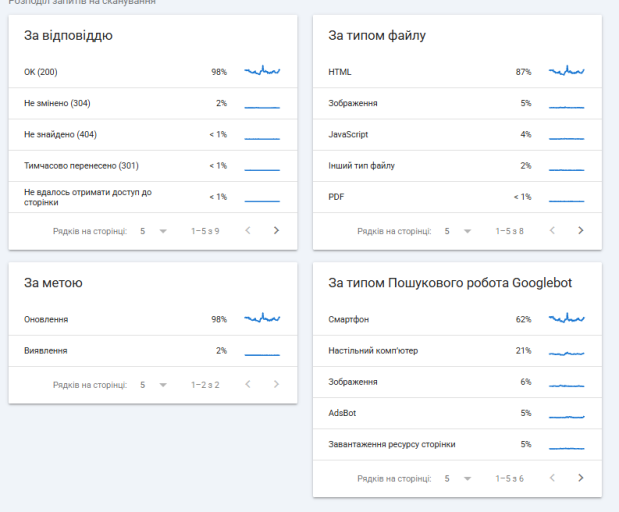
Task: Open Зображення row in file type card
Action: point(457,103)
